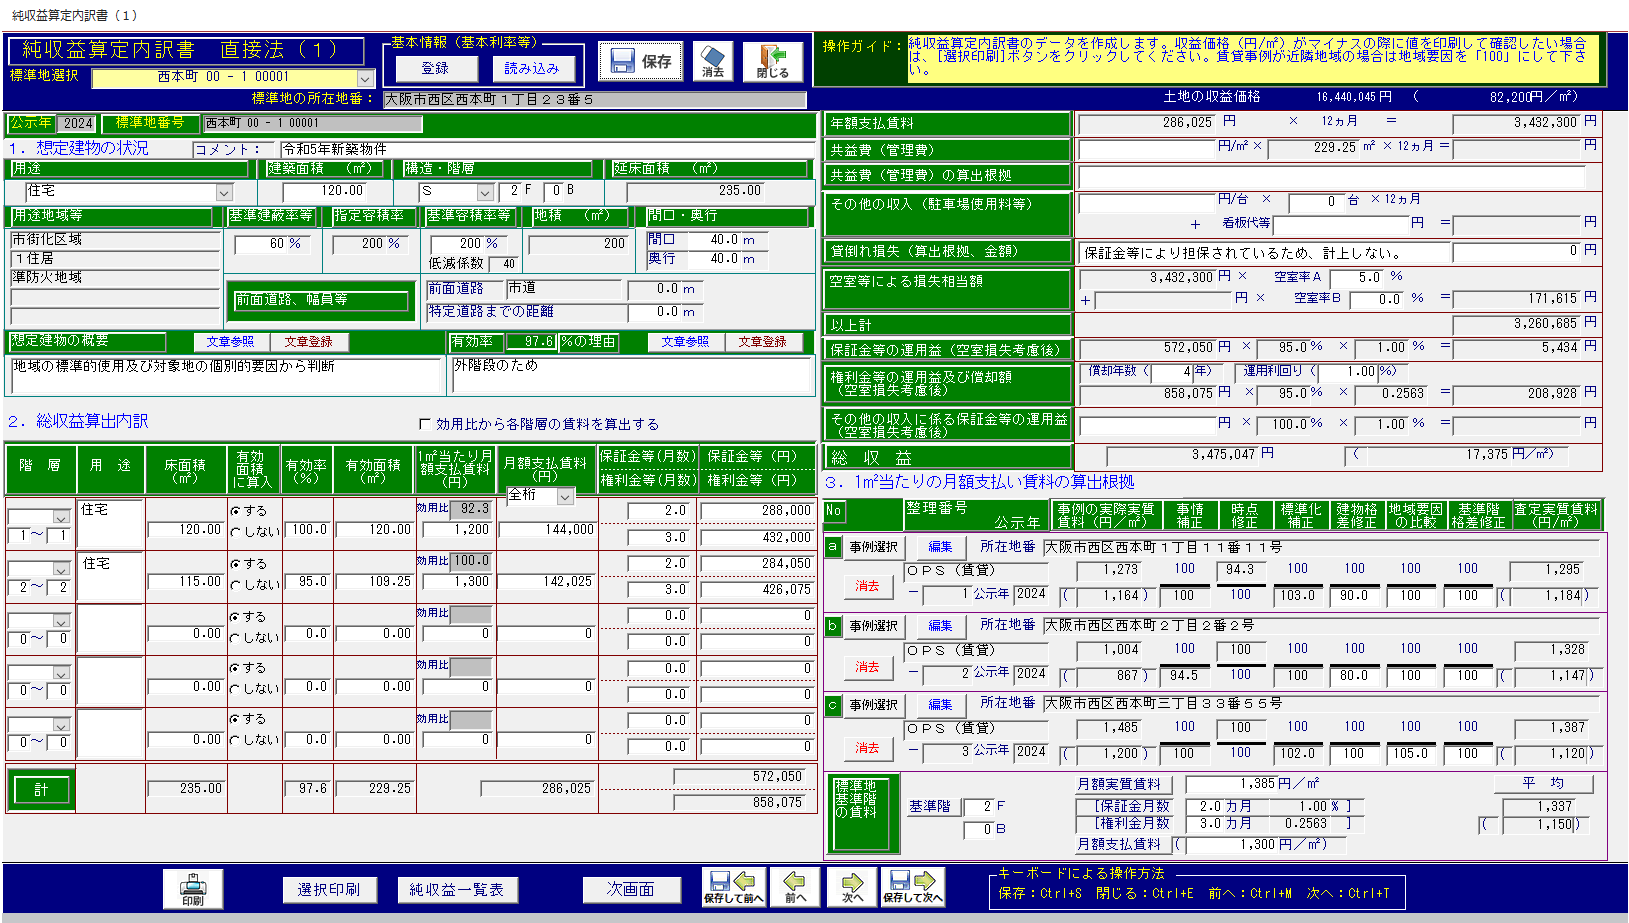
Task: Click the 純収益一覧表 button
Action: coord(456,889)
